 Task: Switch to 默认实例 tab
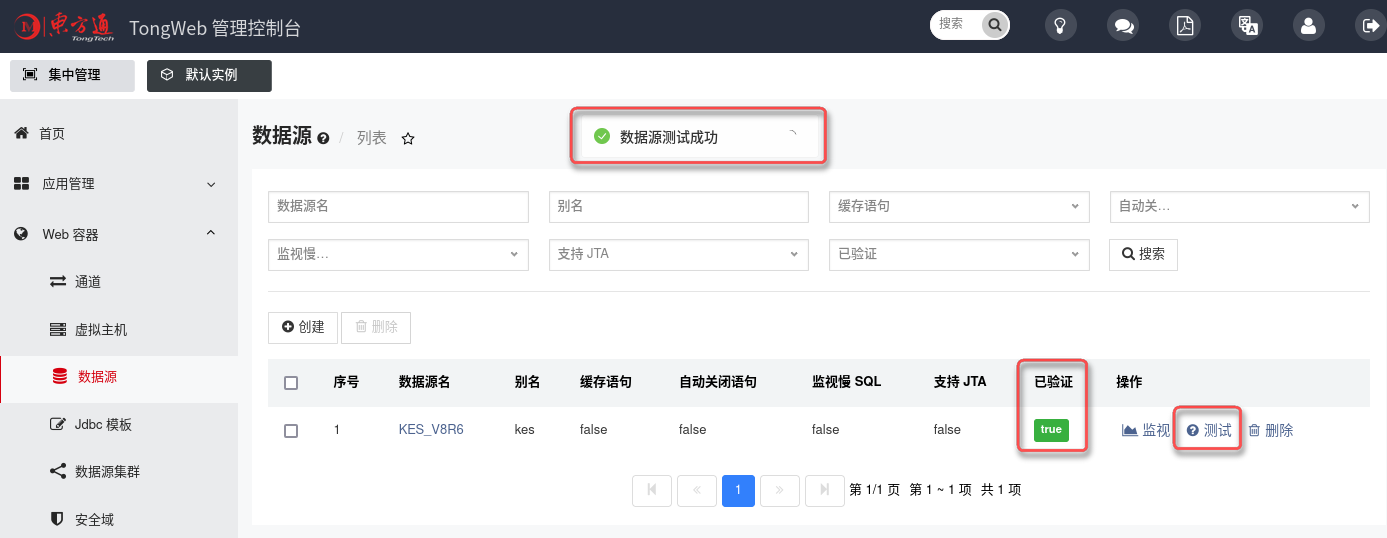point(209,76)
